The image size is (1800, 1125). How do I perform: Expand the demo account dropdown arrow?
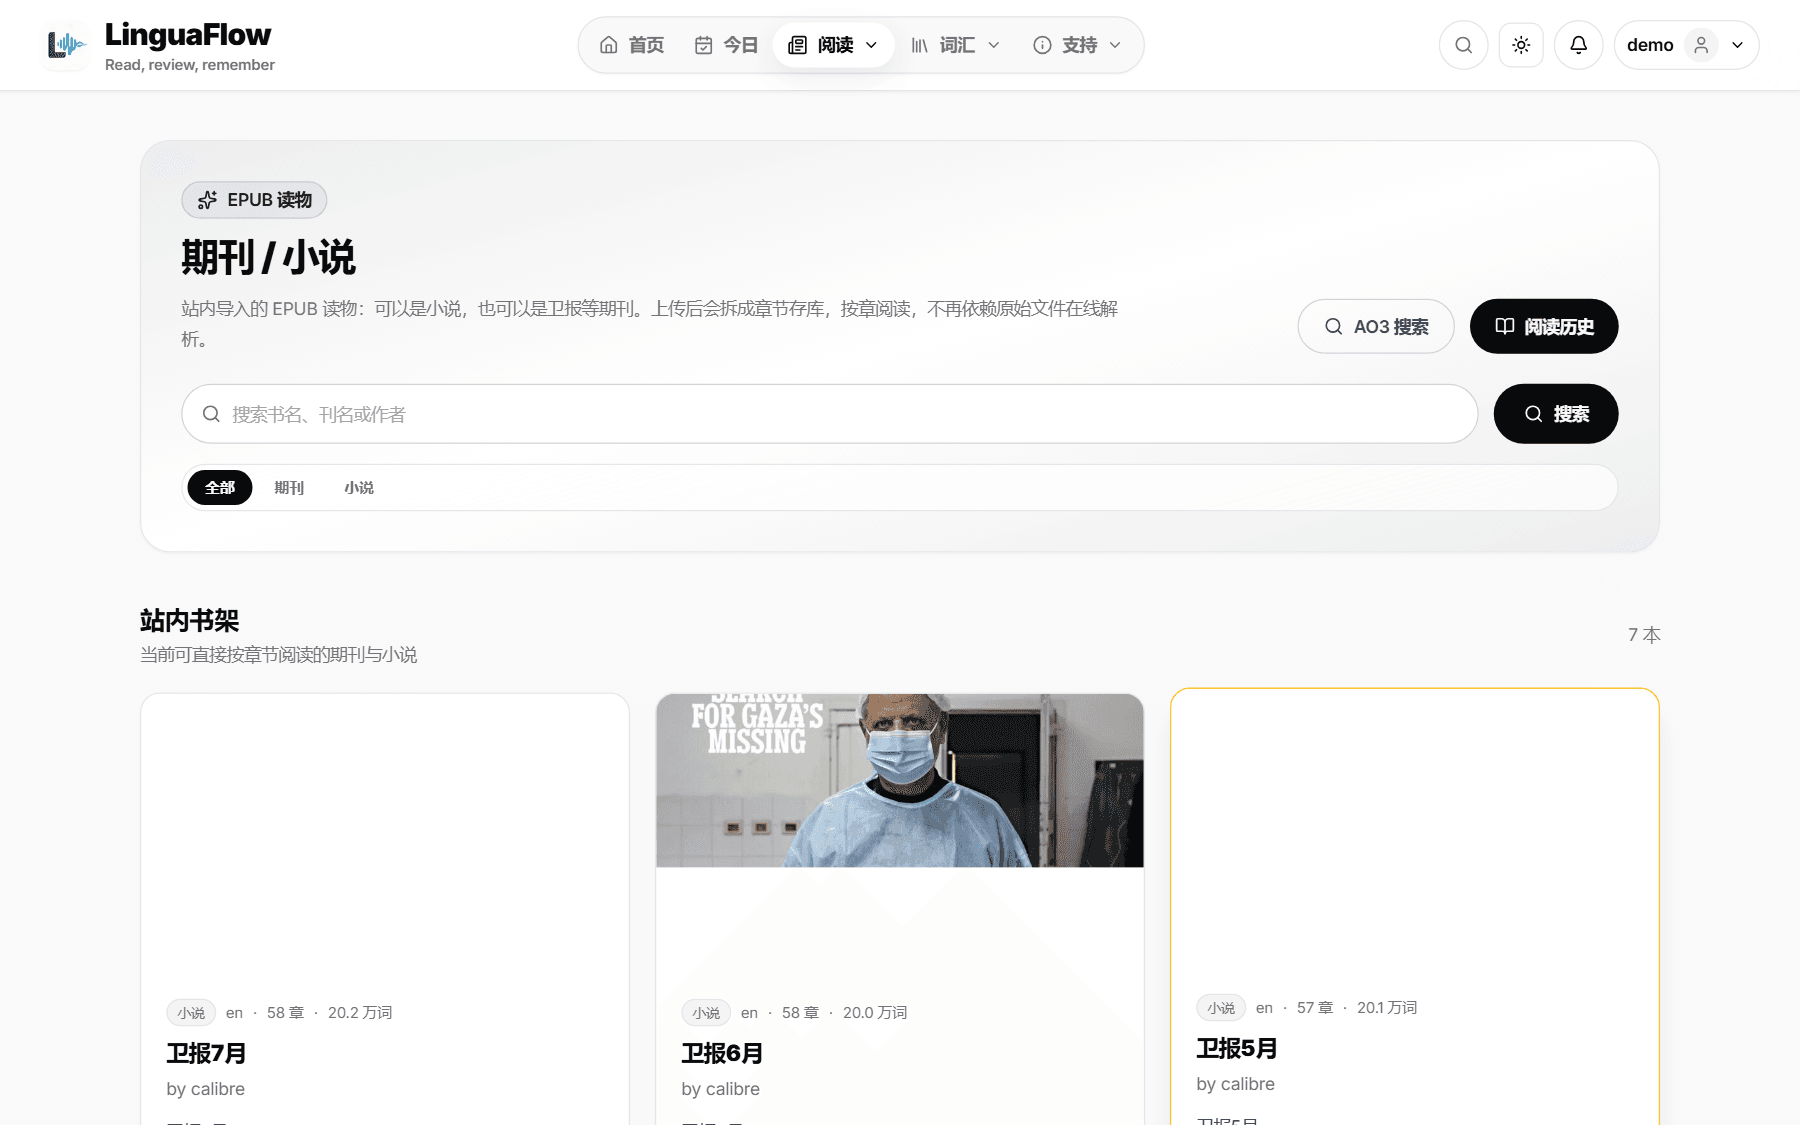coord(1738,45)
